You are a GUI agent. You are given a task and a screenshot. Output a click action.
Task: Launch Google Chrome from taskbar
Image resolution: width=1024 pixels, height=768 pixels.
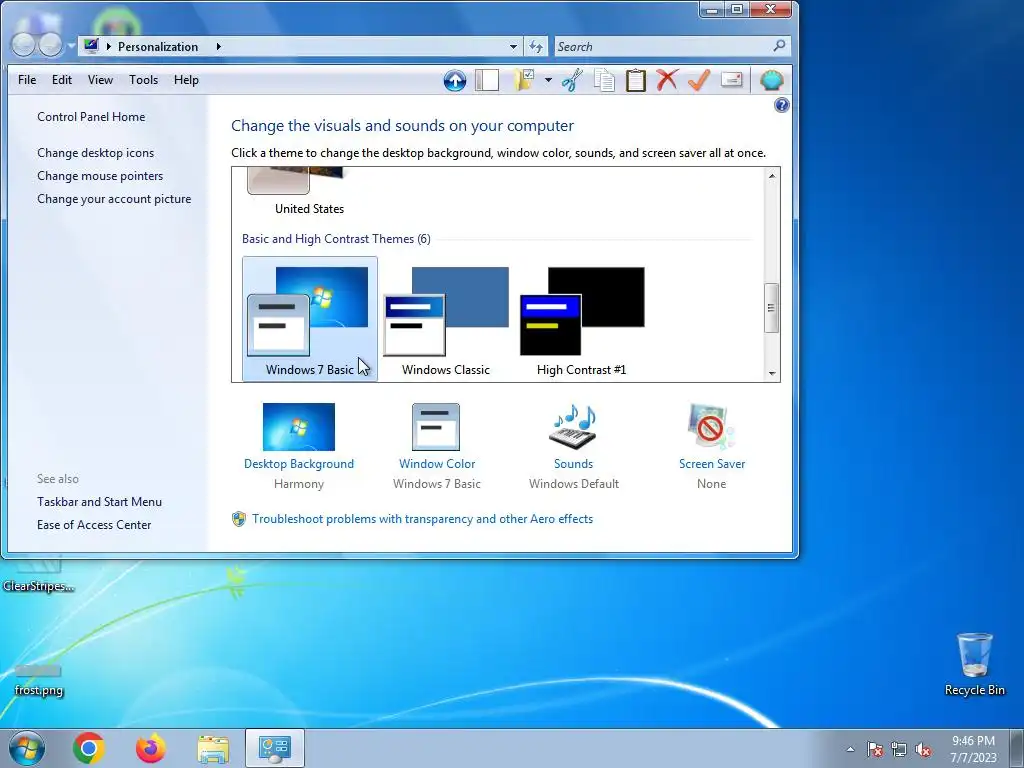coord(89,748)
